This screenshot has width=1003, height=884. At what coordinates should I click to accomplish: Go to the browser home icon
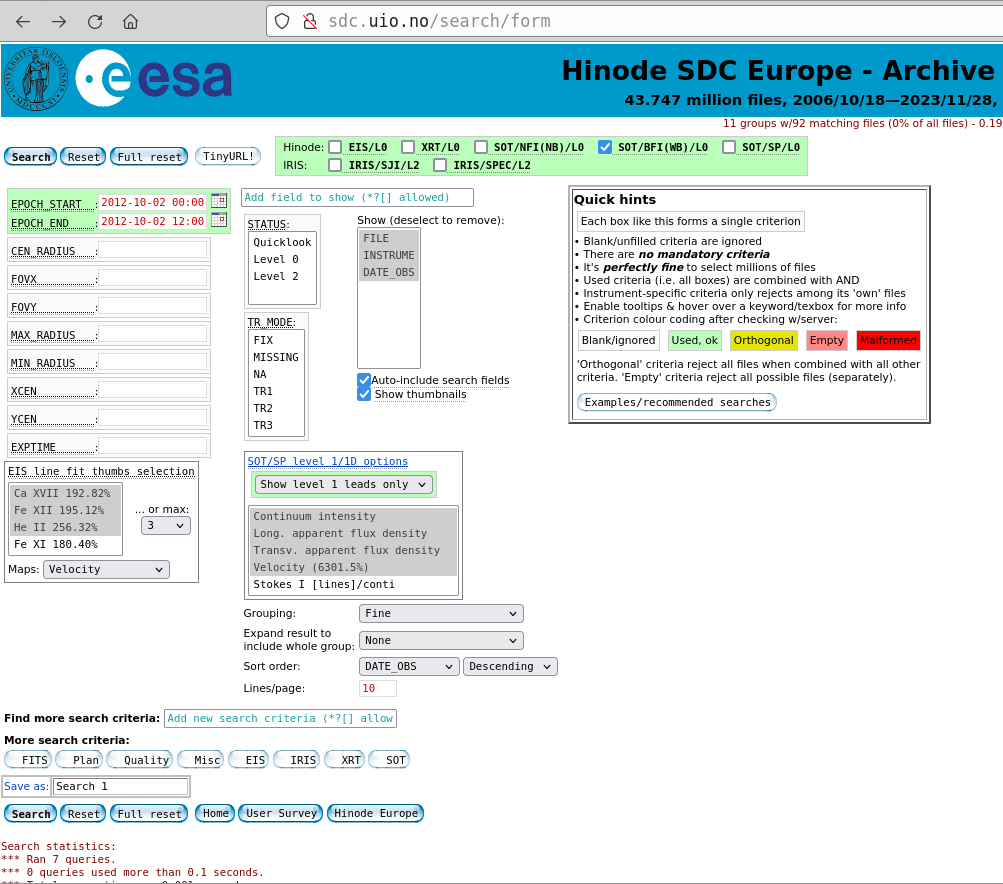click(130, 21)
